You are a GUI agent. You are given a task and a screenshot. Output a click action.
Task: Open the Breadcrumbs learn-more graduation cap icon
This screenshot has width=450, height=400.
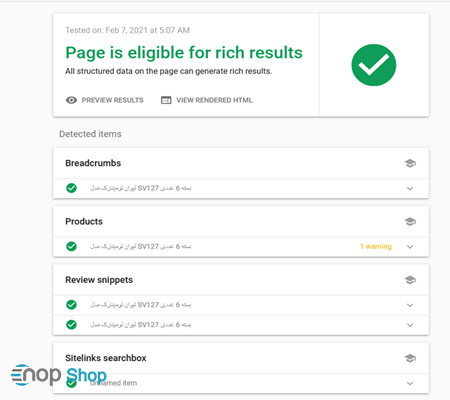(410, 163)
